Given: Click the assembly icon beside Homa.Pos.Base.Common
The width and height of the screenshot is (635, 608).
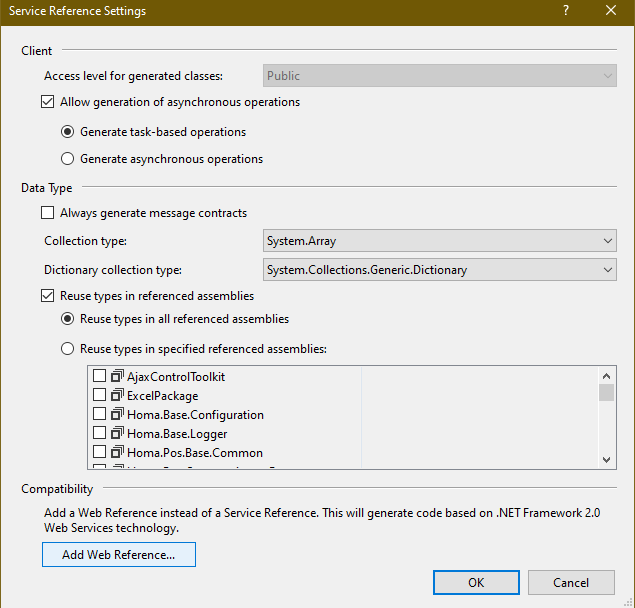Looking at the screenshot, I should pos(117,452).
